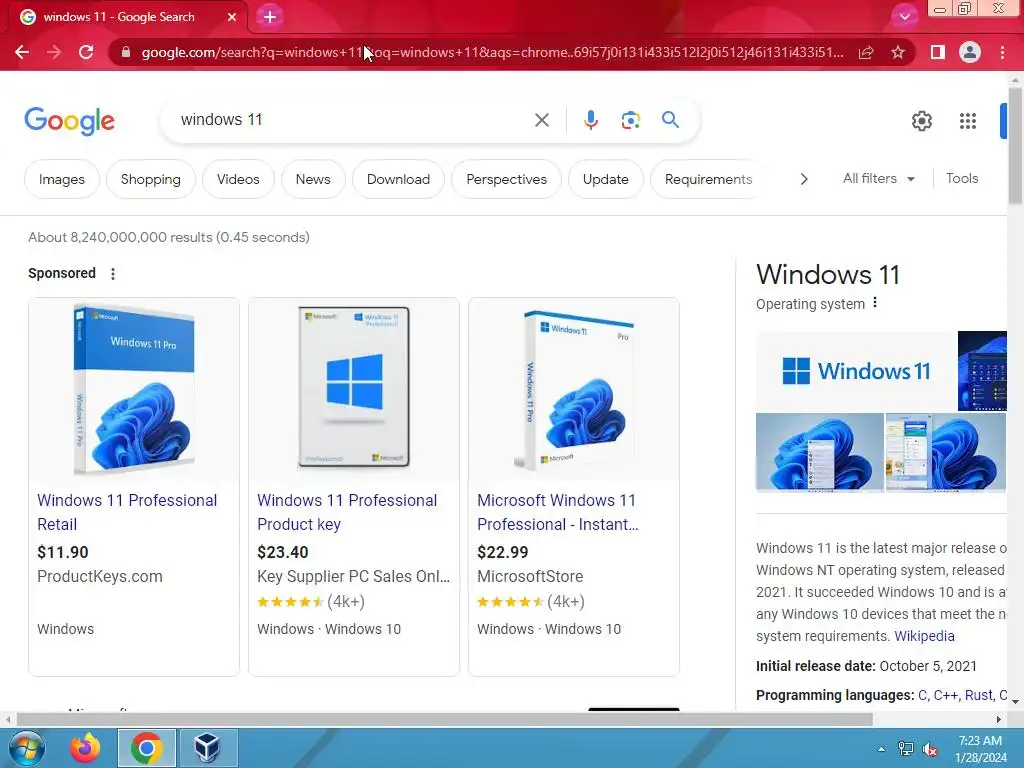Share this page from the address bar

point(866,52)
